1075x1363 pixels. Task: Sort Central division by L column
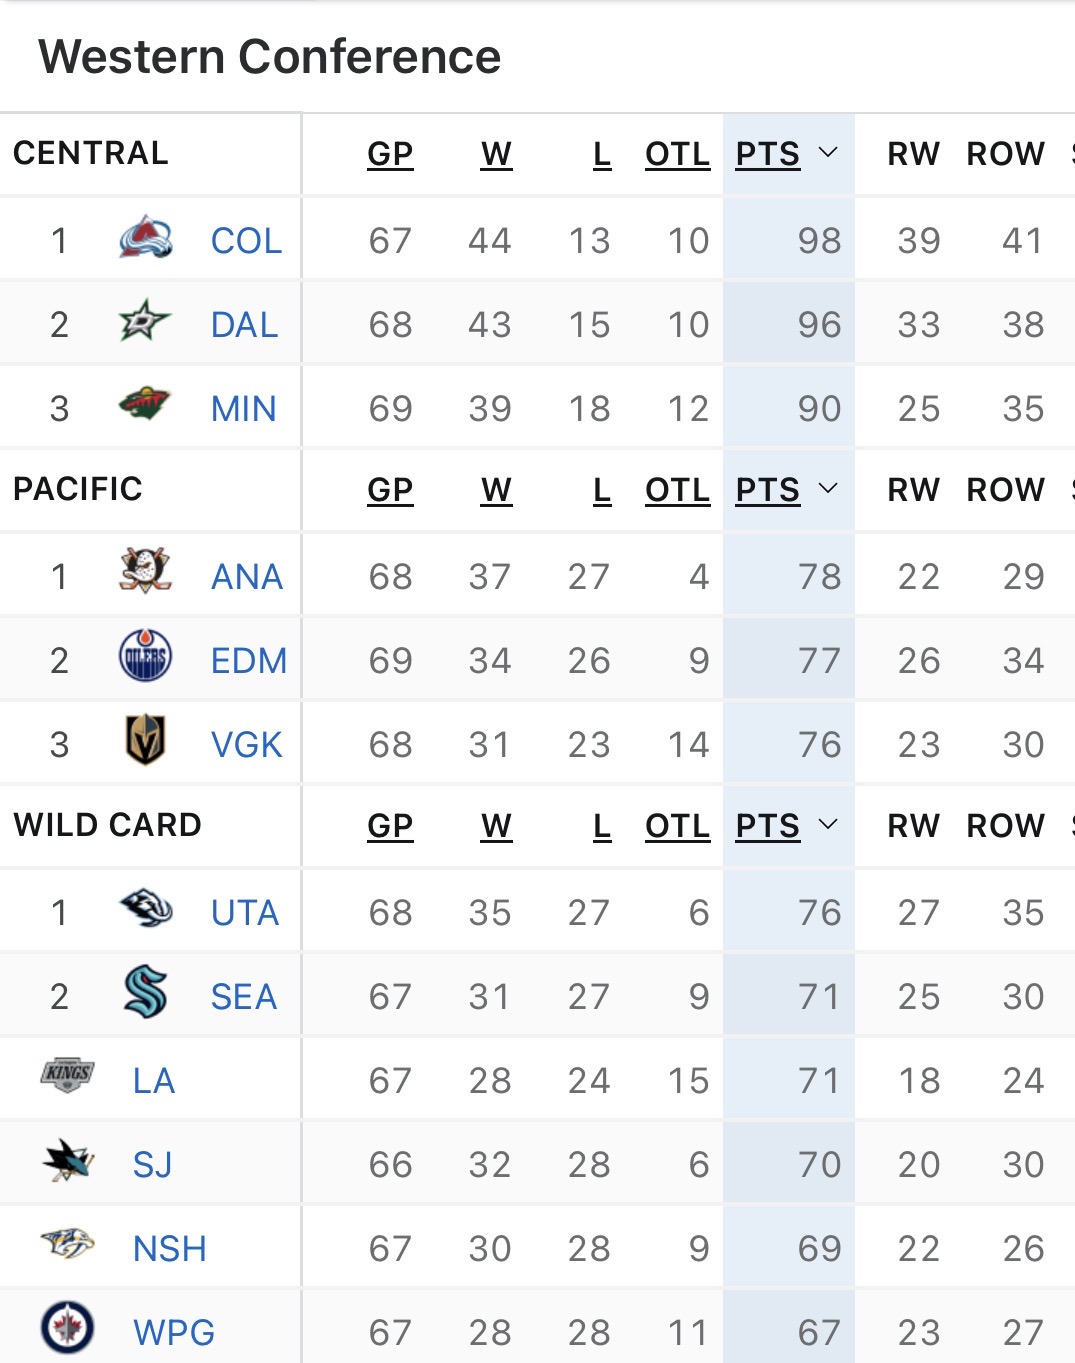tap(601, 154)
